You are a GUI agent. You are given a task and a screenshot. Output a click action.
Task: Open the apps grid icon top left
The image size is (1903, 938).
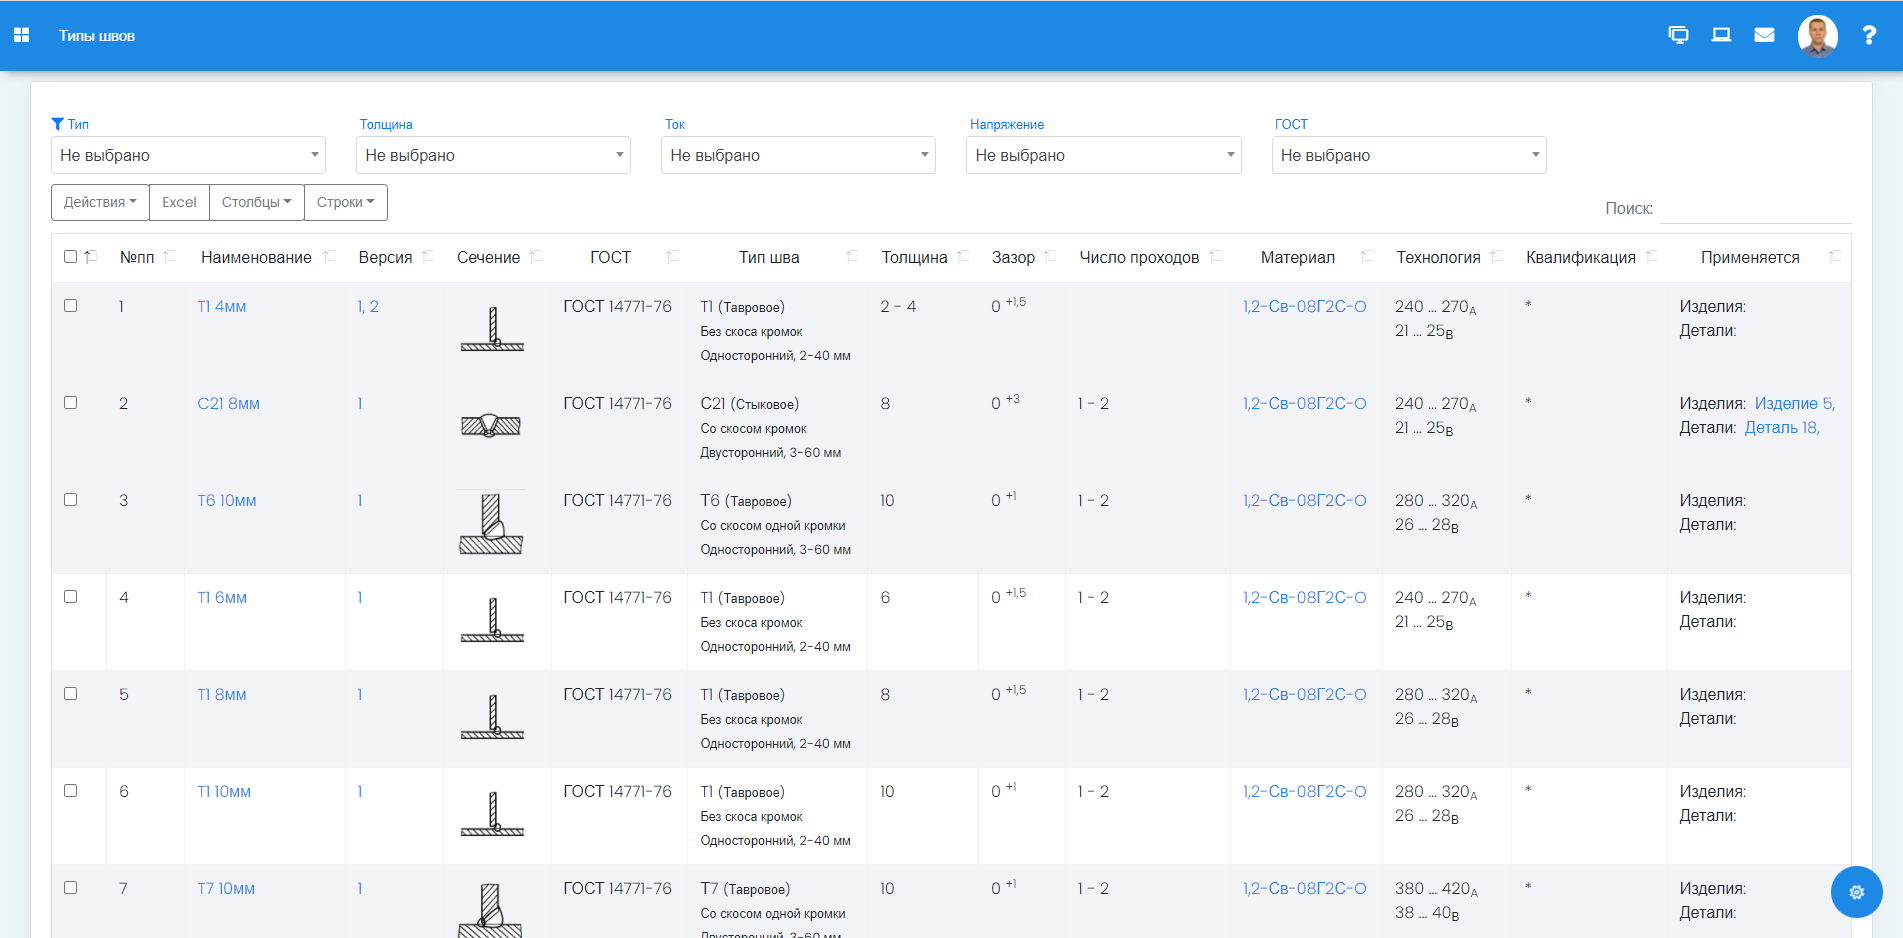point(21,35)
